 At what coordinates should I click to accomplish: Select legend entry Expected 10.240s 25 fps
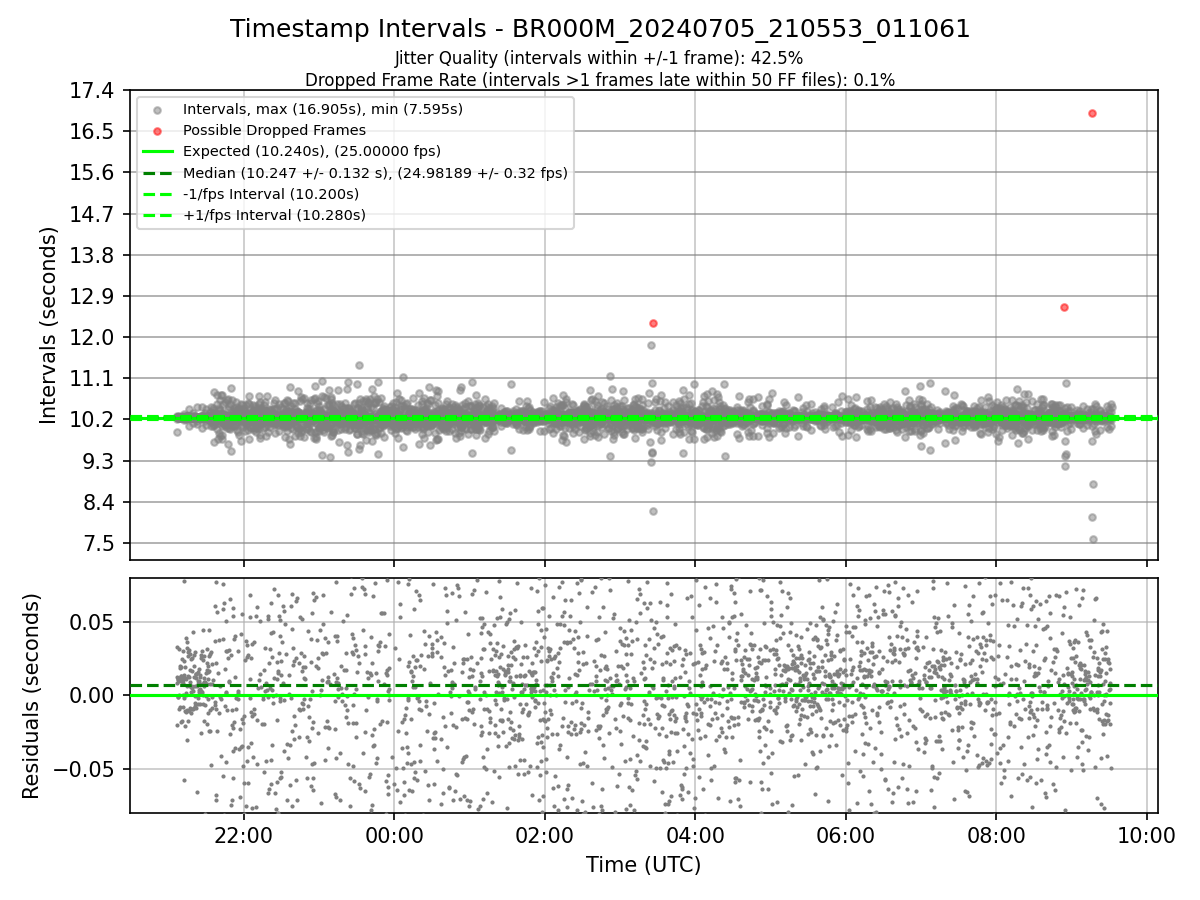pyautogui.click(x=312, y=151)
